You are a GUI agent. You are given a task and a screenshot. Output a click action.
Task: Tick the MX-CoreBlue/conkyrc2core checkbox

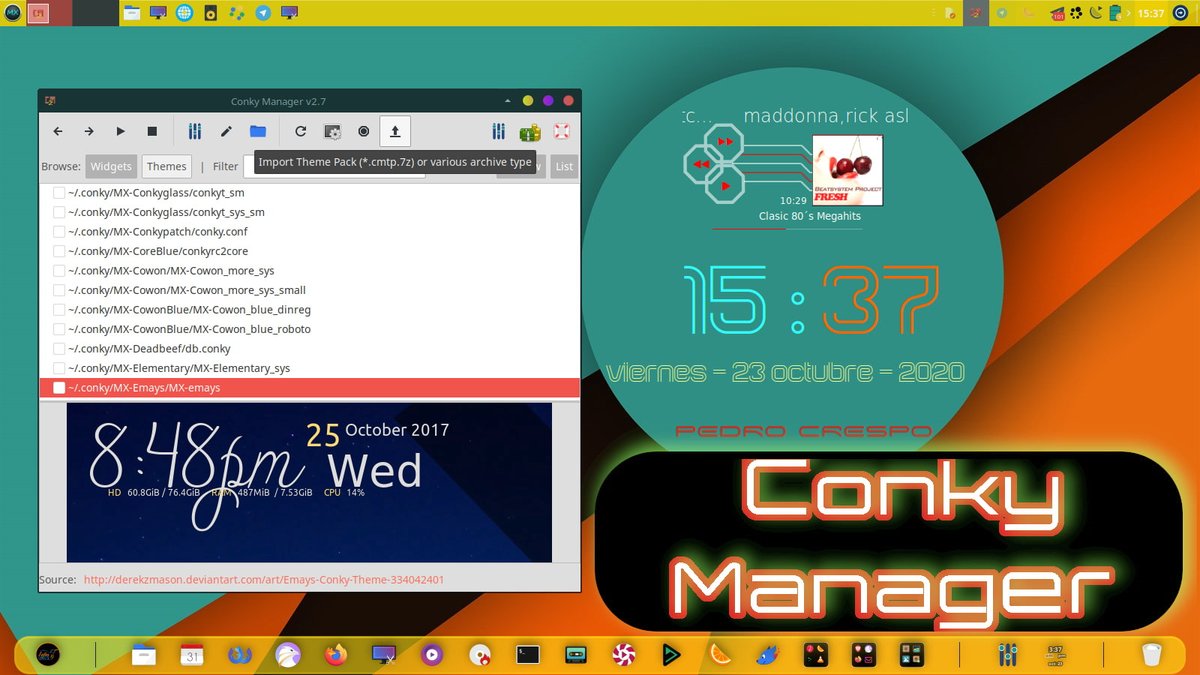click(x=59, y=251)
